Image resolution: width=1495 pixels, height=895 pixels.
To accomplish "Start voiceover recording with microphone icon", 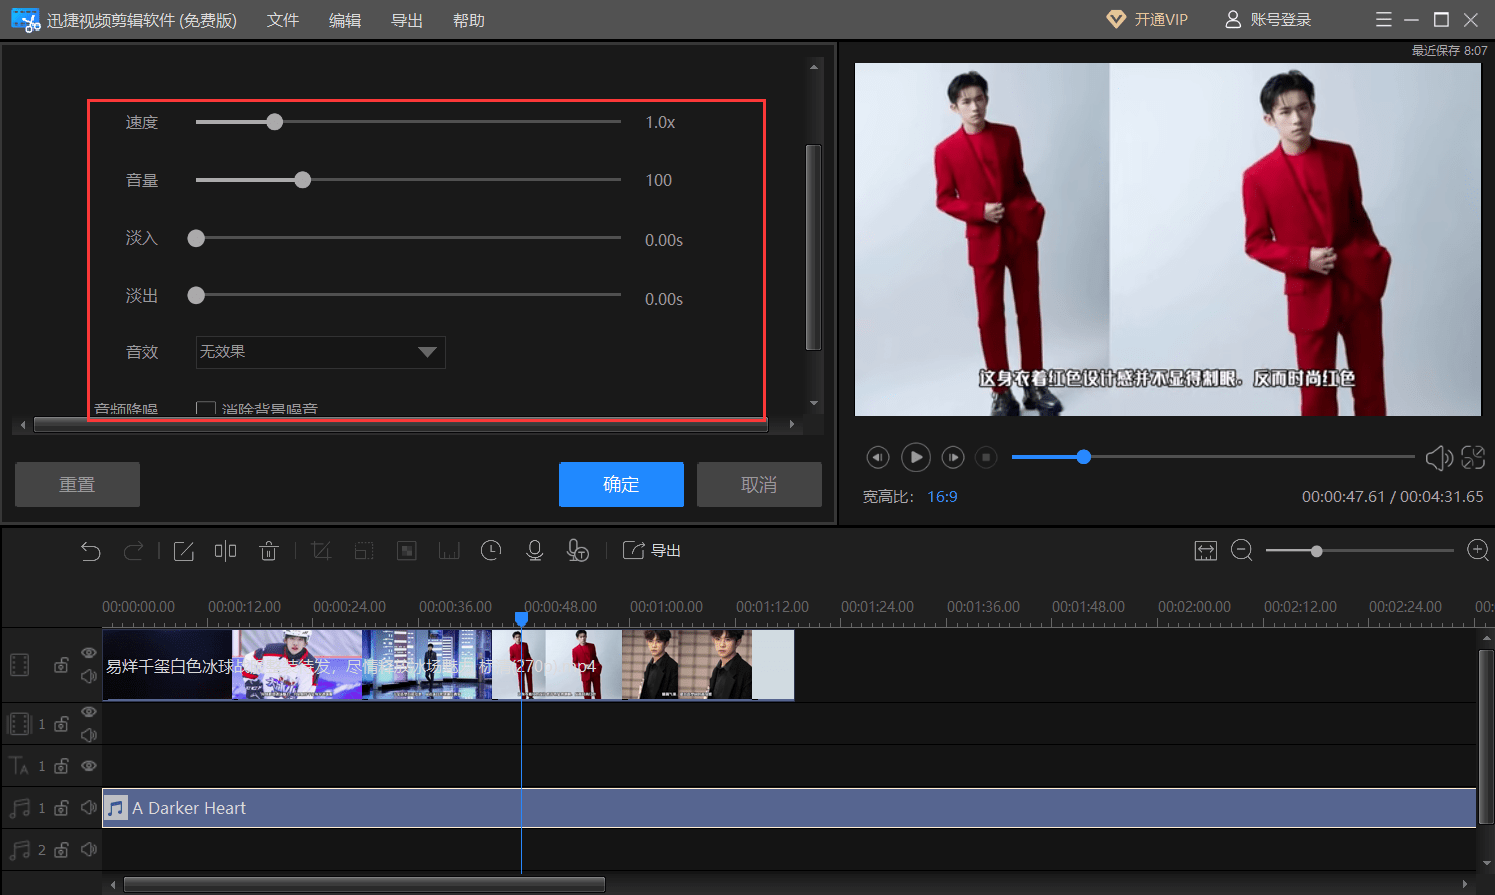I will (x=535, y=551).
